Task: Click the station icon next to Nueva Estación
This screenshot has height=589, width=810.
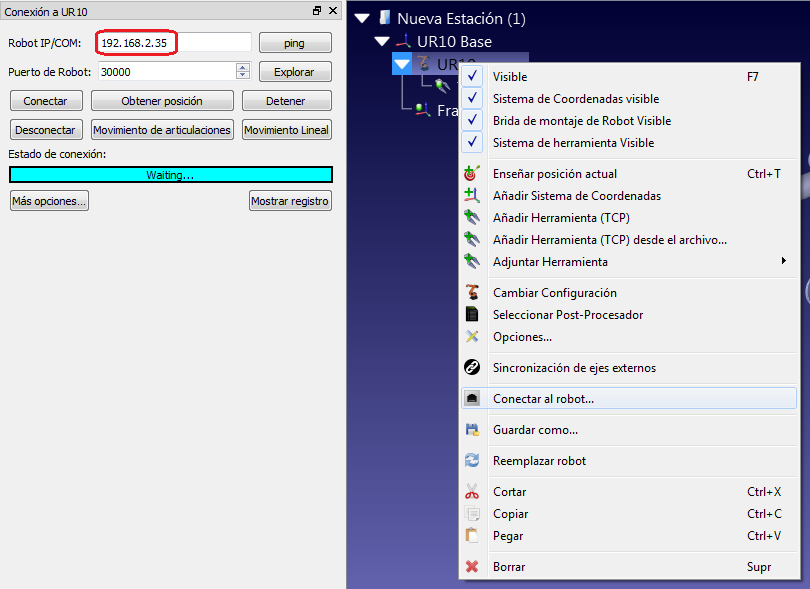Action: point(385,18)
